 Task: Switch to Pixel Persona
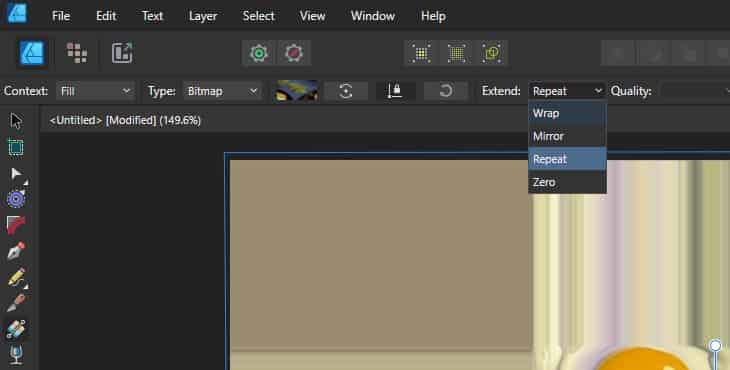pyautogui.click(x=77, y=53)
